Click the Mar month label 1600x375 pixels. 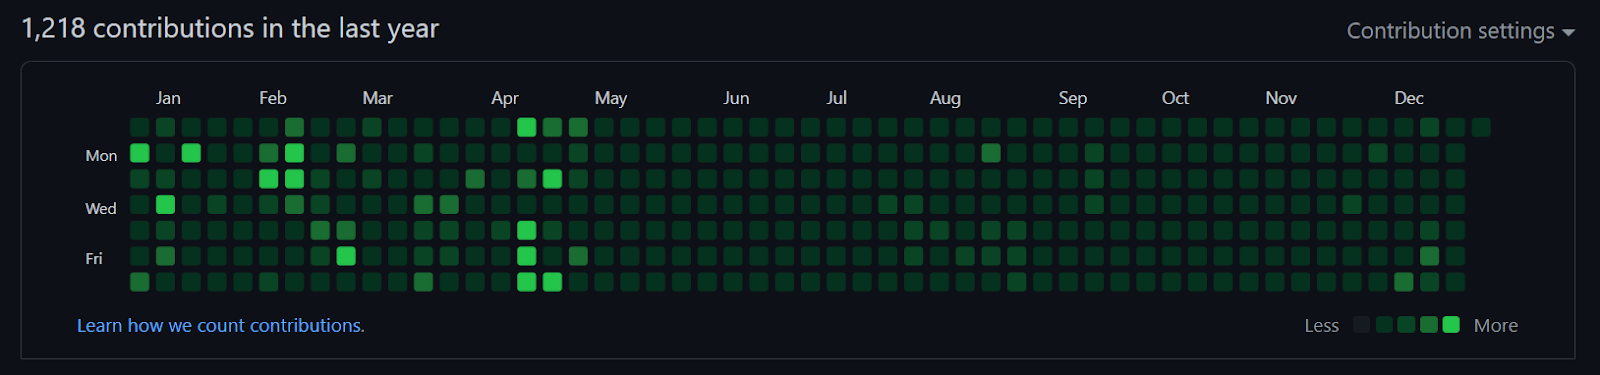click(x=377, y=98)
